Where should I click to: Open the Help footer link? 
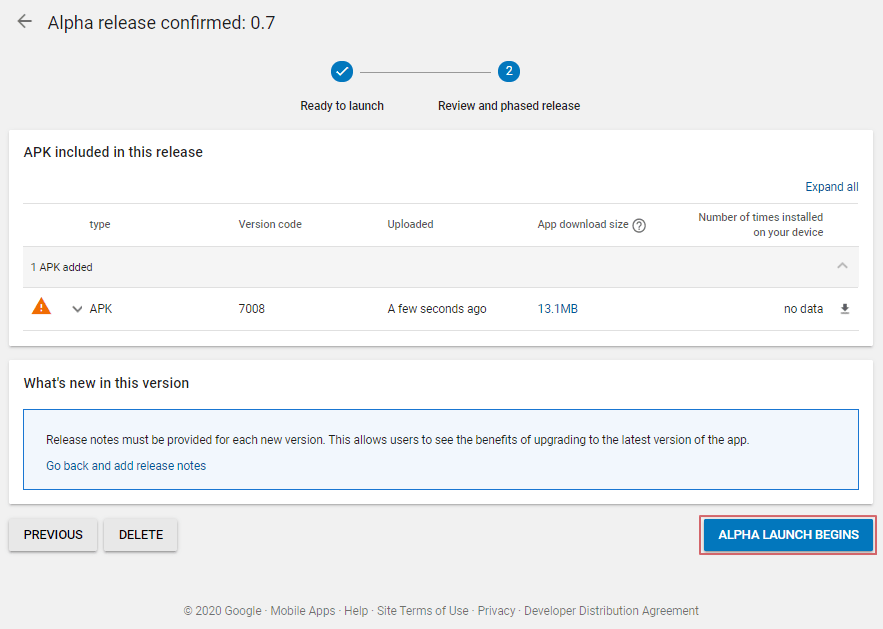point(356,611)
